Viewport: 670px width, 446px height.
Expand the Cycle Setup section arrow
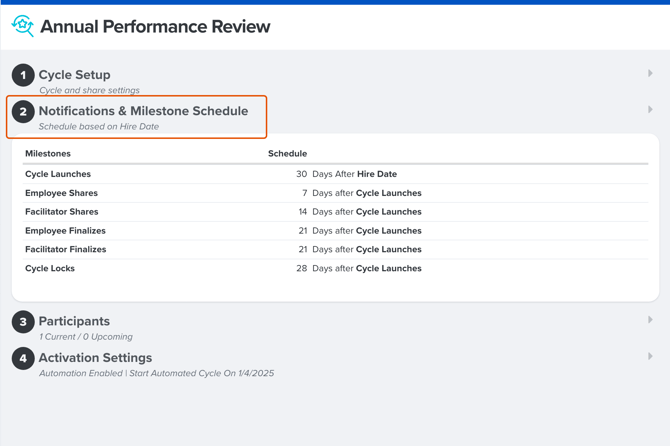tap(650, 74)
